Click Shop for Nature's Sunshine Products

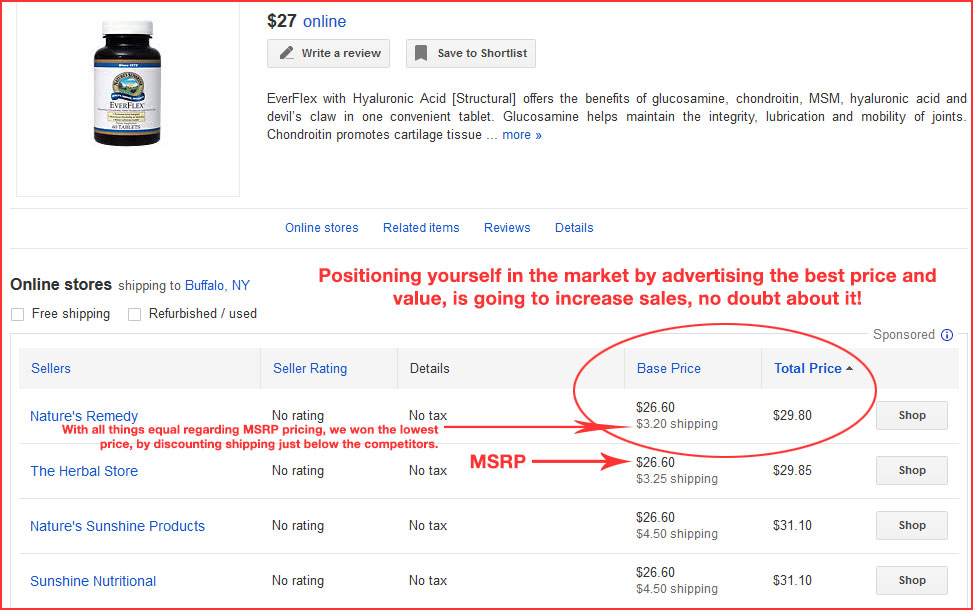click(x=912, y=525)
